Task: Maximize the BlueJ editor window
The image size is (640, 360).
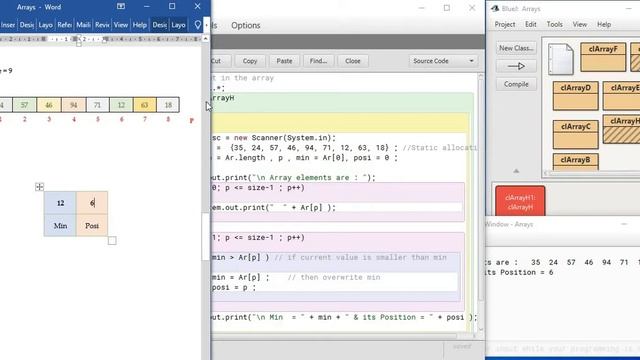Action: click(447, 8)
